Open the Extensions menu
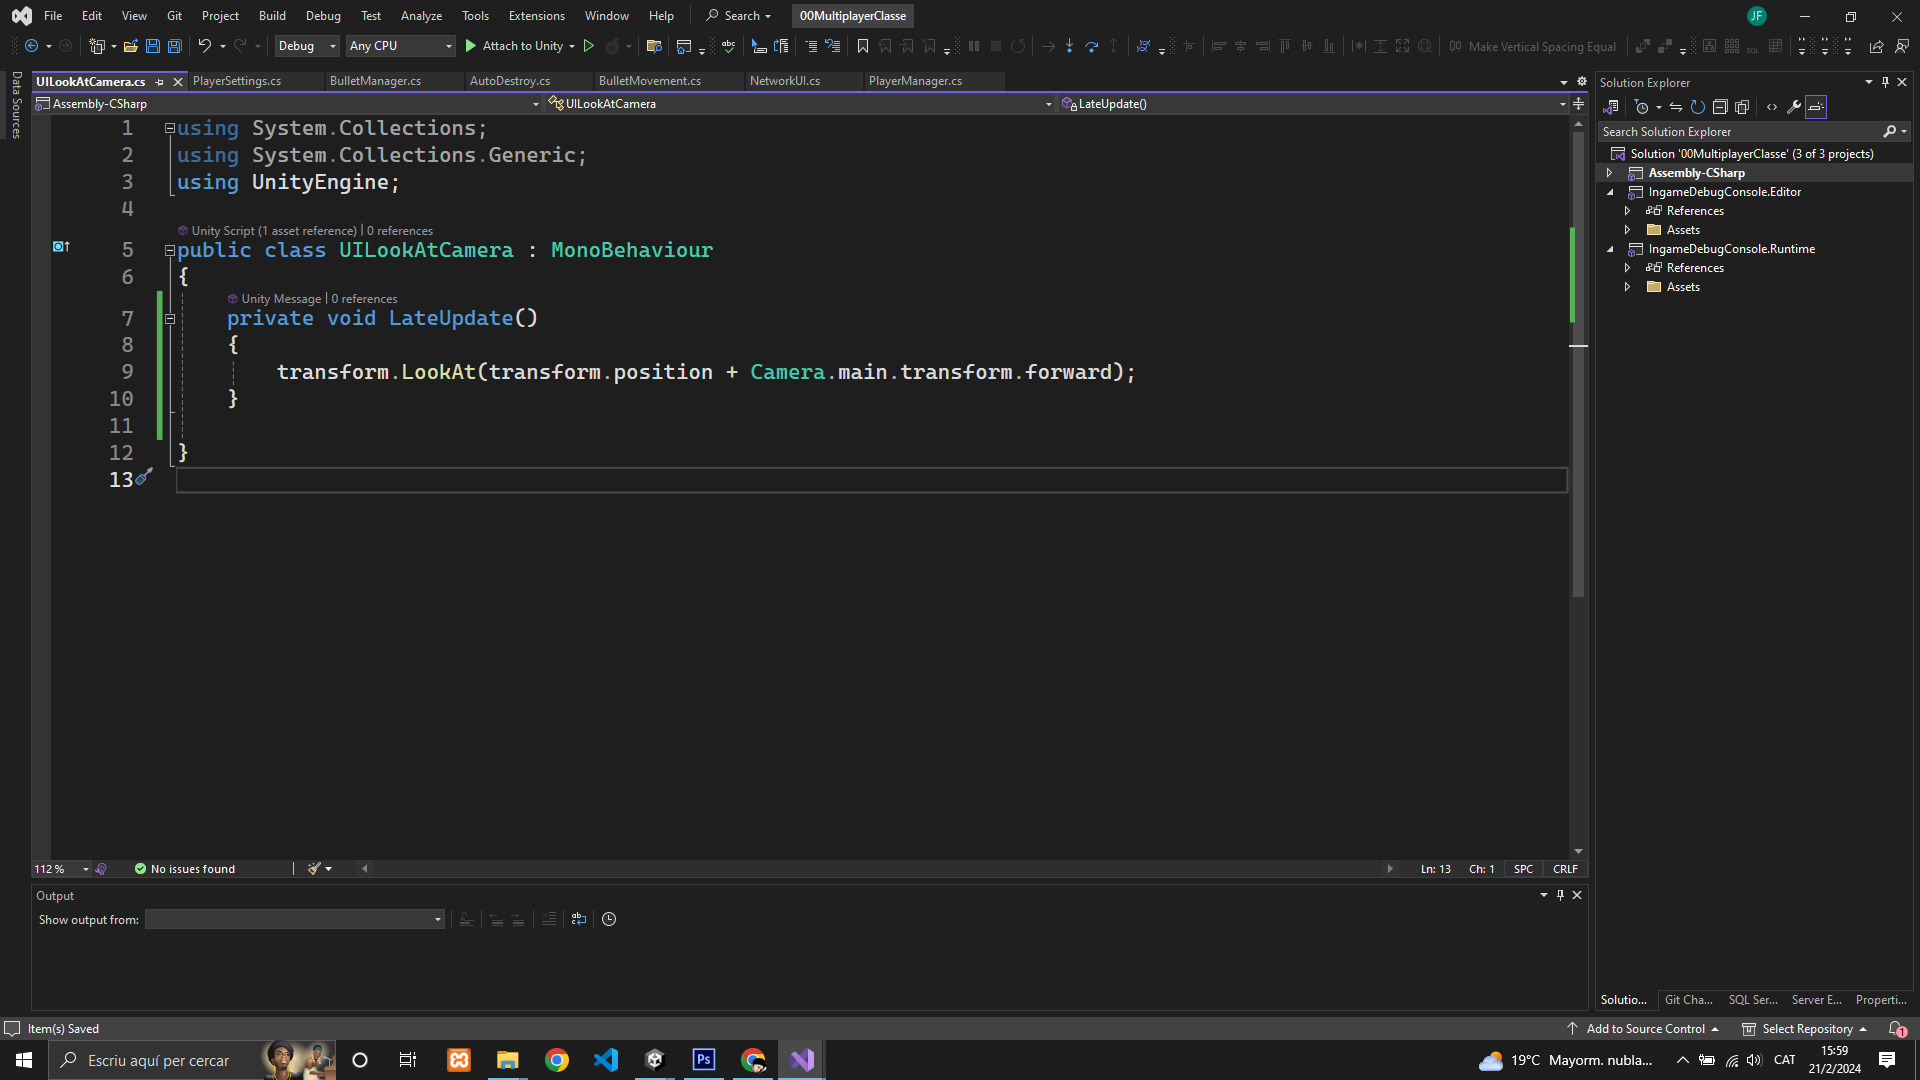The image size is (1920, 1080). tap(536, 16)
